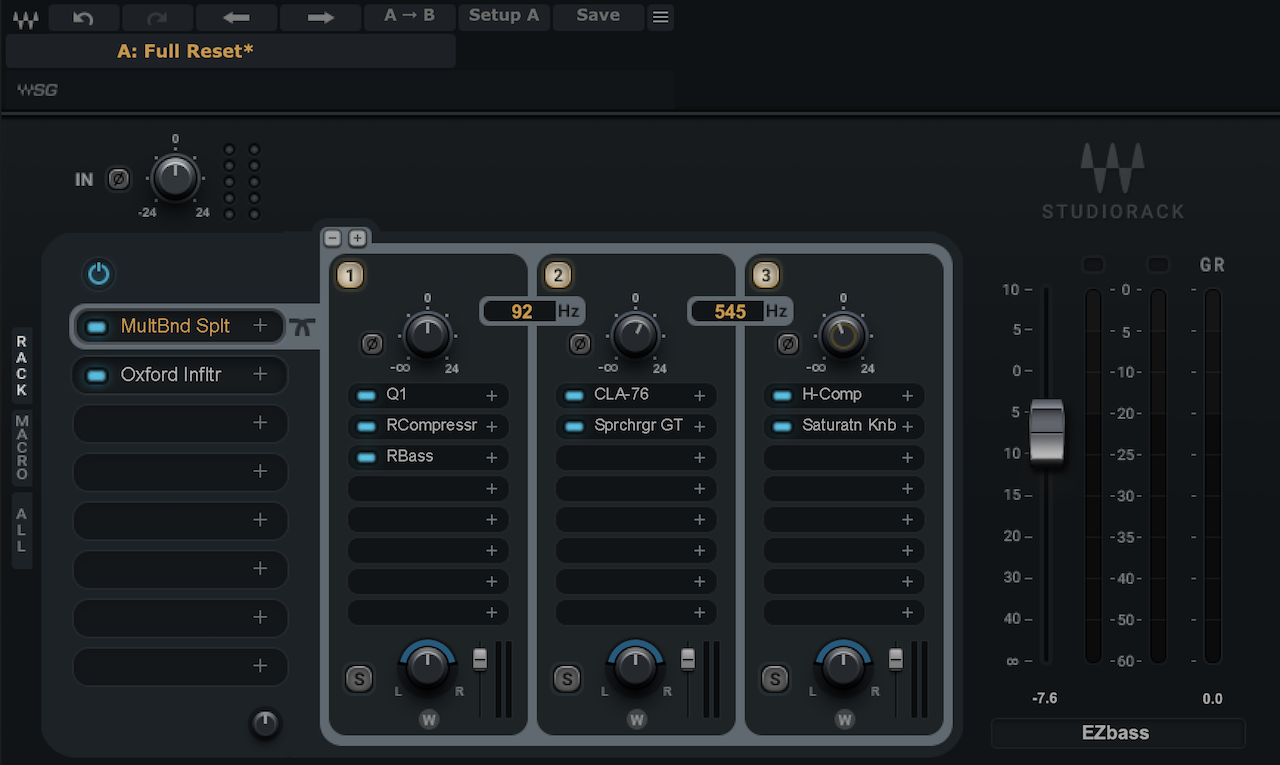This screenshot has height=765, width=1280.
Task: Click the Oxford Infltr plugin name
Action: (171, 375)
